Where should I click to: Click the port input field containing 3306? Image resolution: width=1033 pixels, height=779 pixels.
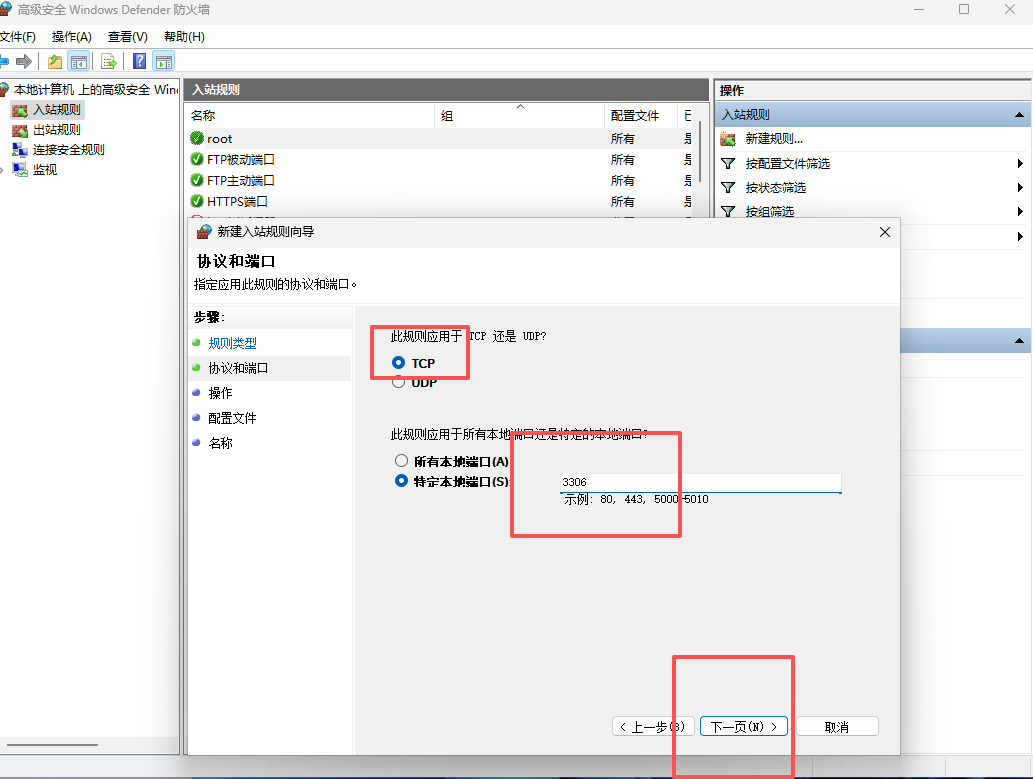(x=700, y=482)
